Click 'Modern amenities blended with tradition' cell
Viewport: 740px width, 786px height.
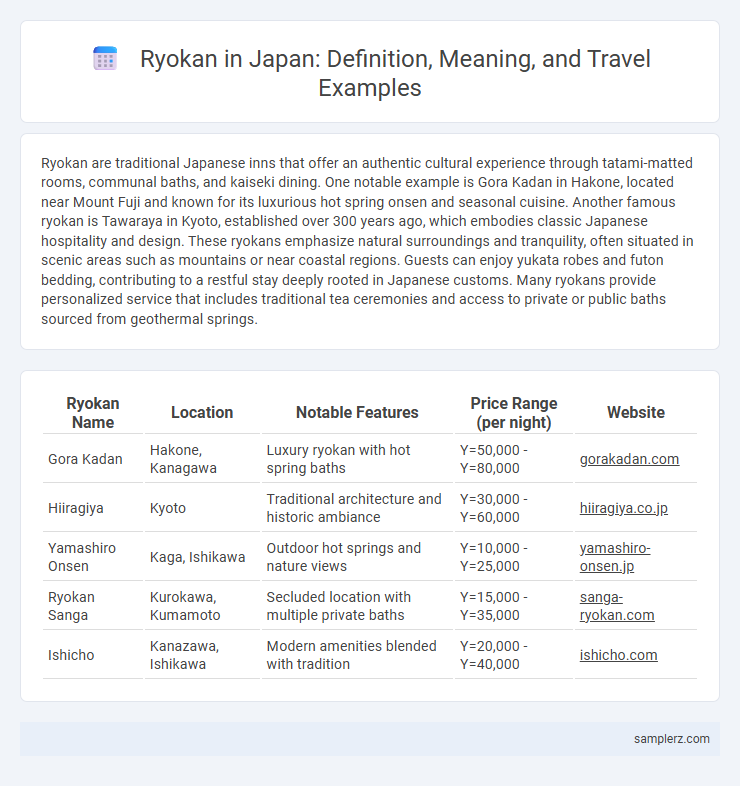click(357, 655)
